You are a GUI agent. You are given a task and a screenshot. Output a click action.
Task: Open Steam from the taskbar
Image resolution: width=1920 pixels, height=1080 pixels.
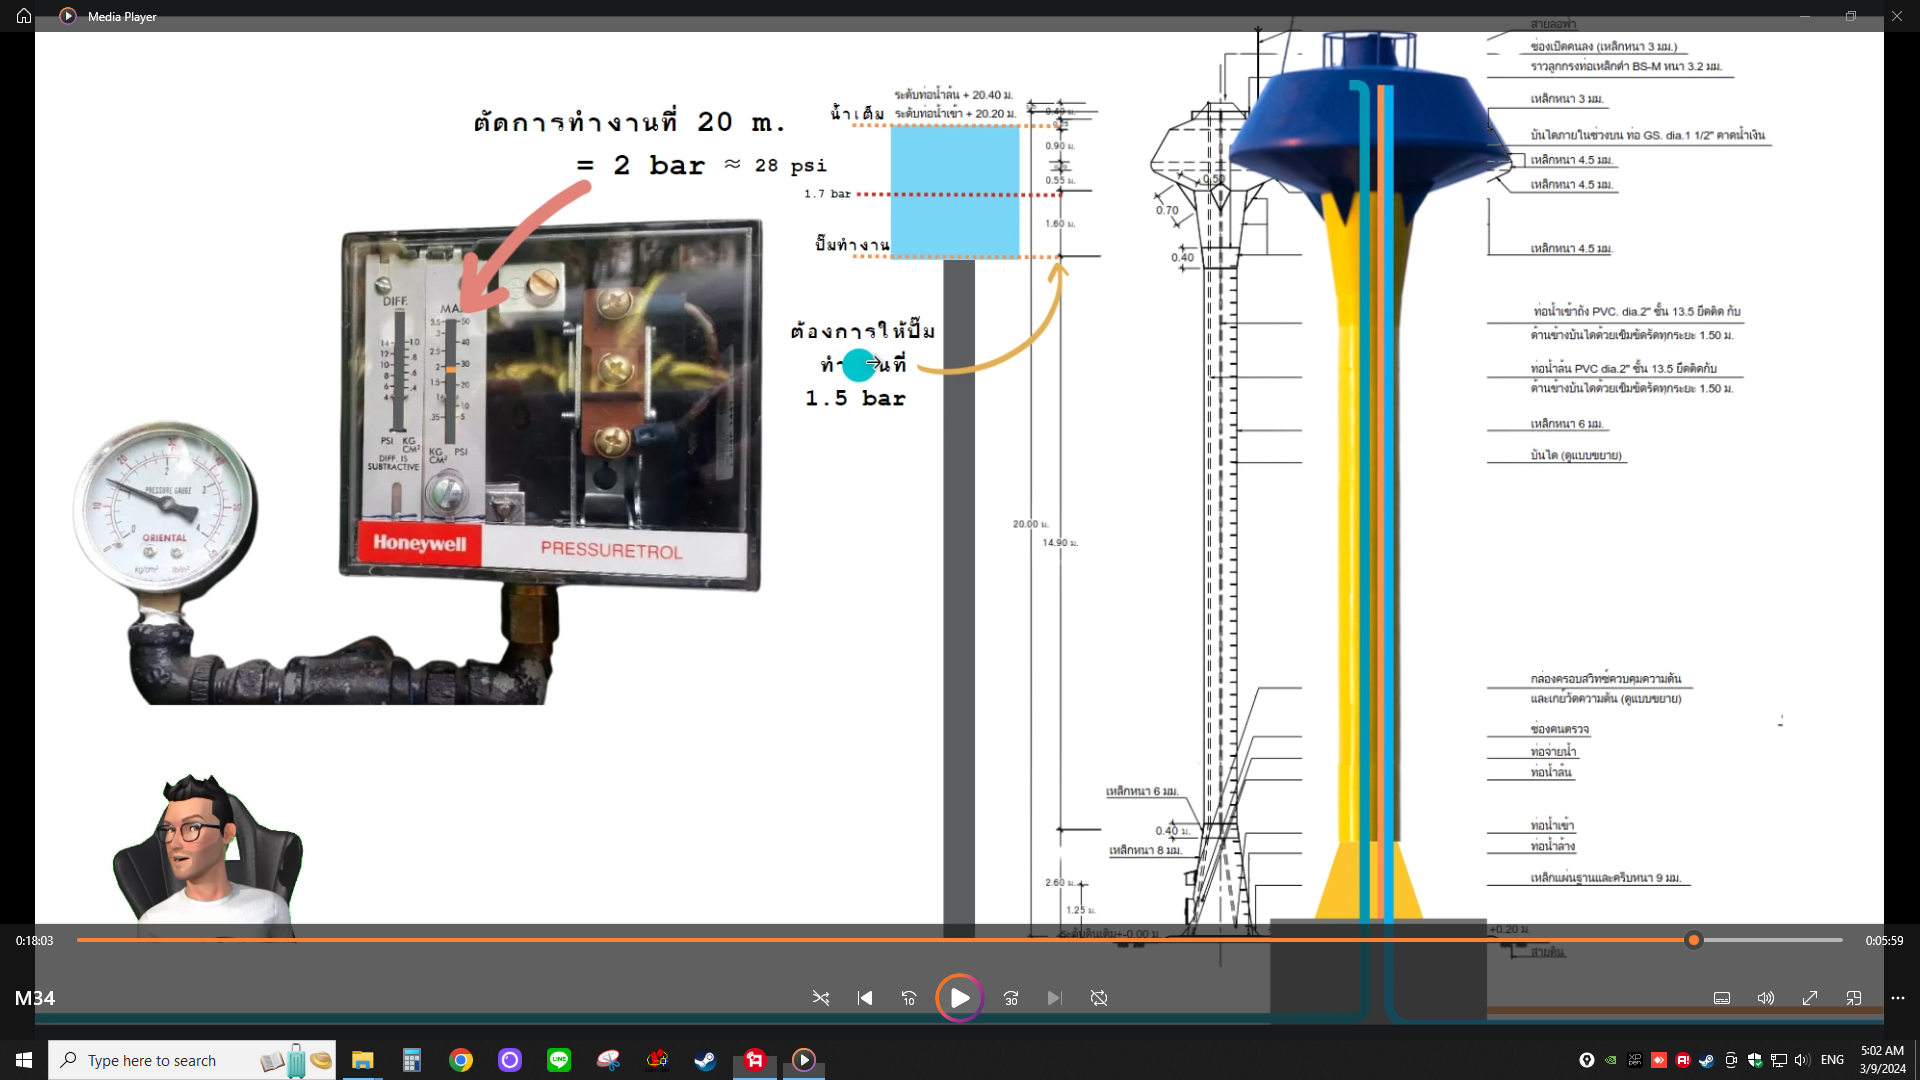[706, 1060]
